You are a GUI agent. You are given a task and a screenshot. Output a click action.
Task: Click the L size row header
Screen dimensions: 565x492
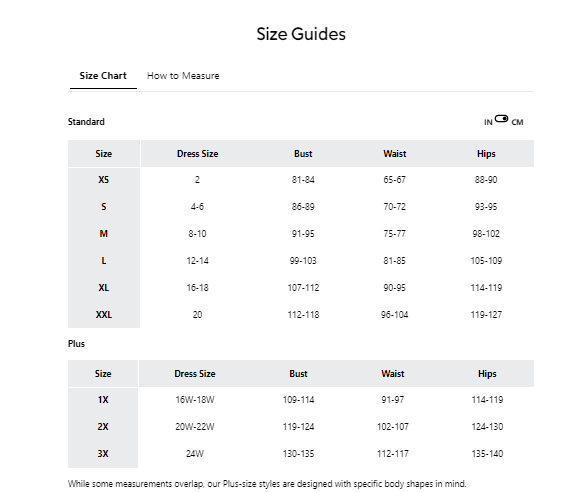point(104,261)
